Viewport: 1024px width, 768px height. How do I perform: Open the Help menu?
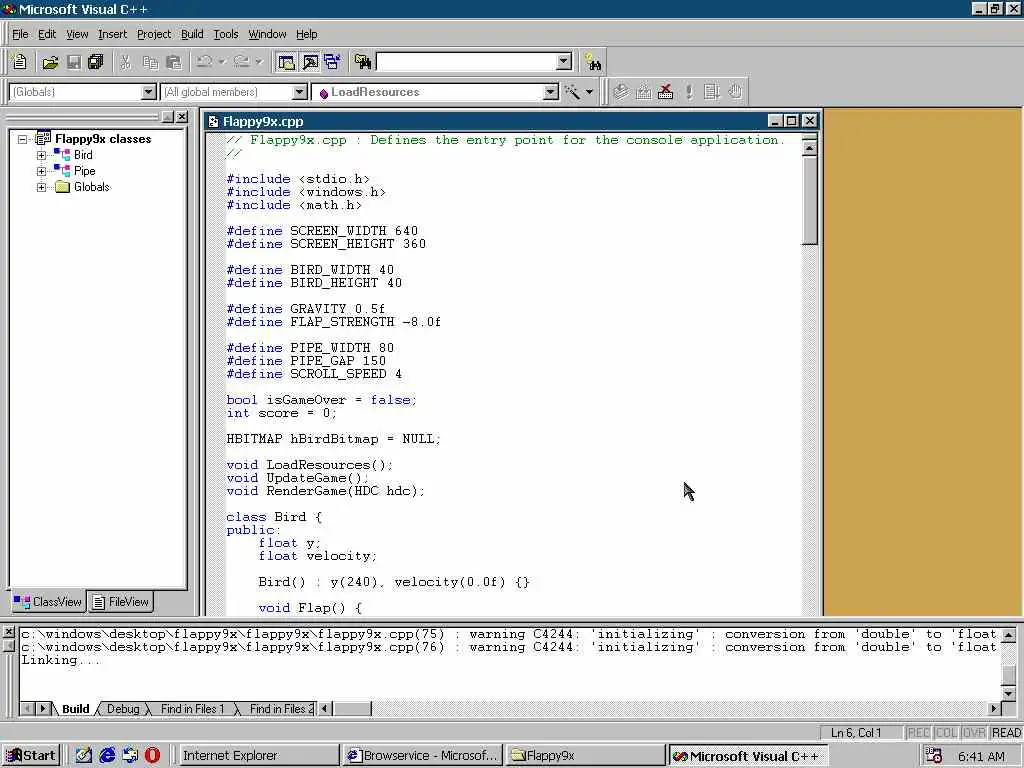(306, 34)
